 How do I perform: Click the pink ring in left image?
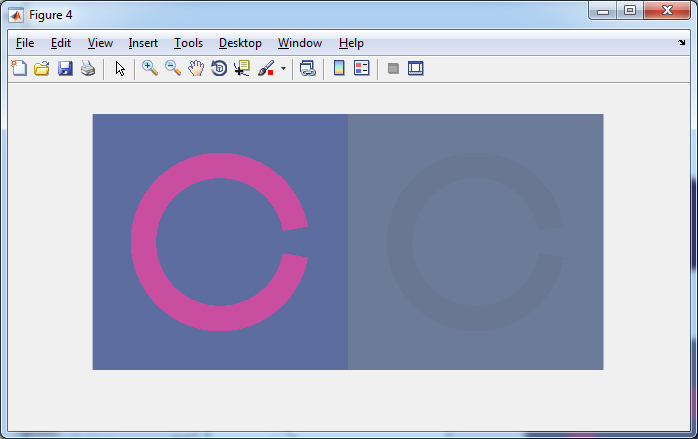click(143, 242)
